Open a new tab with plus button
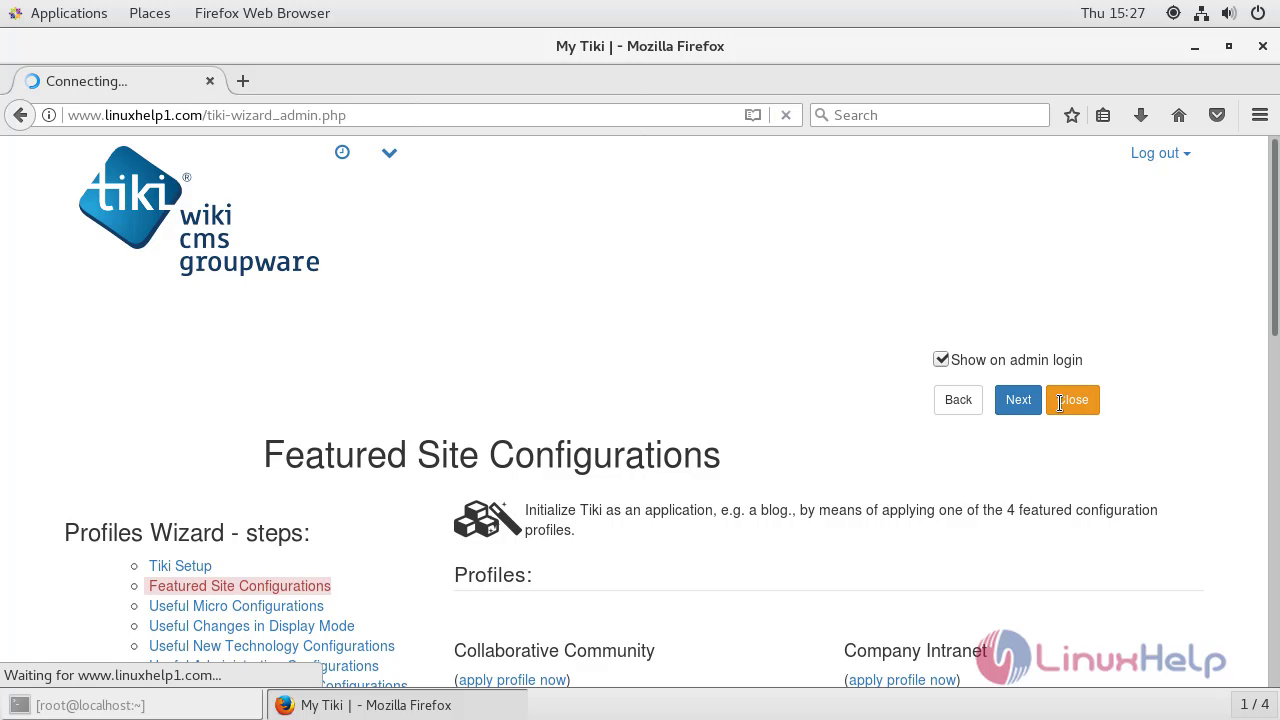Image resolution: width=1280 pixels, height=720 pixels. [x=243, y=81]
